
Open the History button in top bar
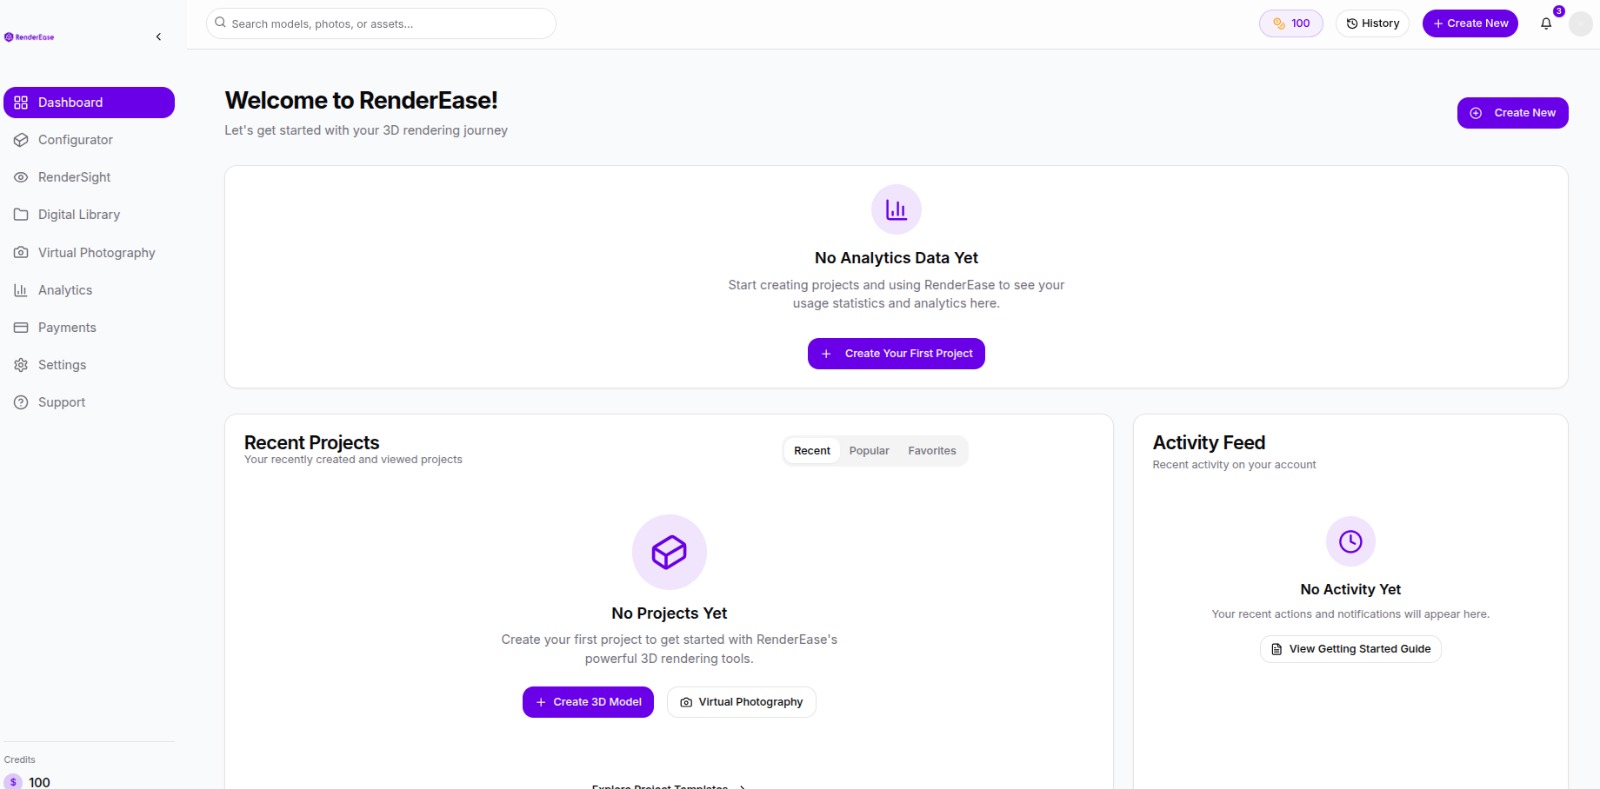[x=1372, y=24]
